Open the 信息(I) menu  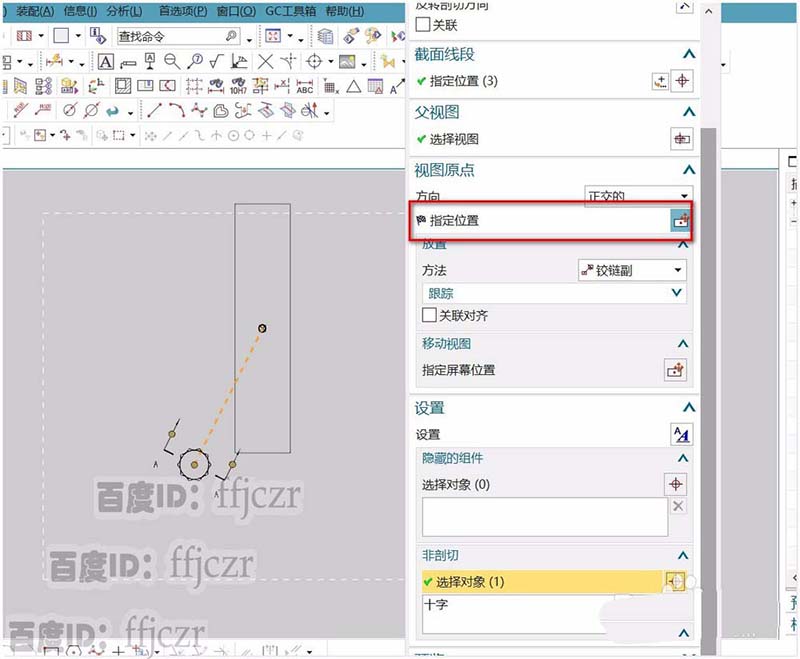coord(80,11)
